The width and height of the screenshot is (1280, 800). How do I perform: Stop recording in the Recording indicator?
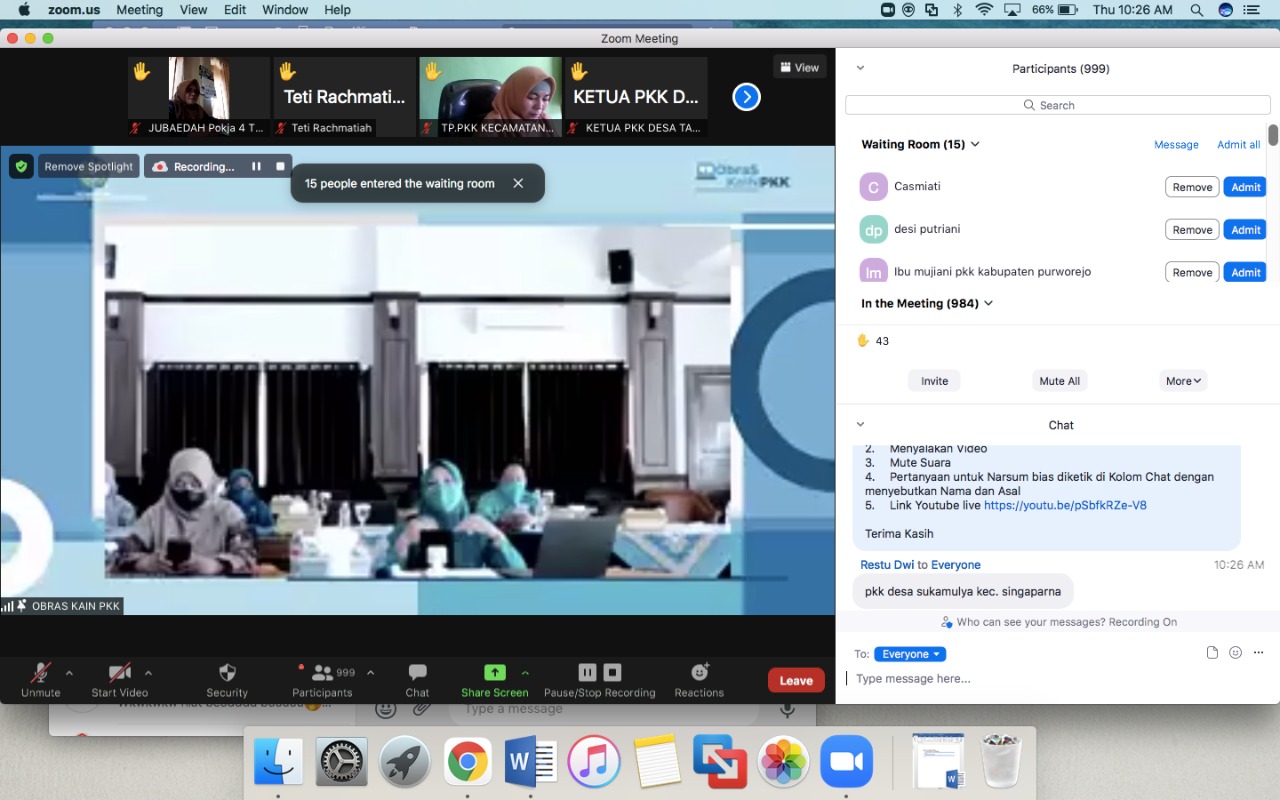(x=280, y=167)
